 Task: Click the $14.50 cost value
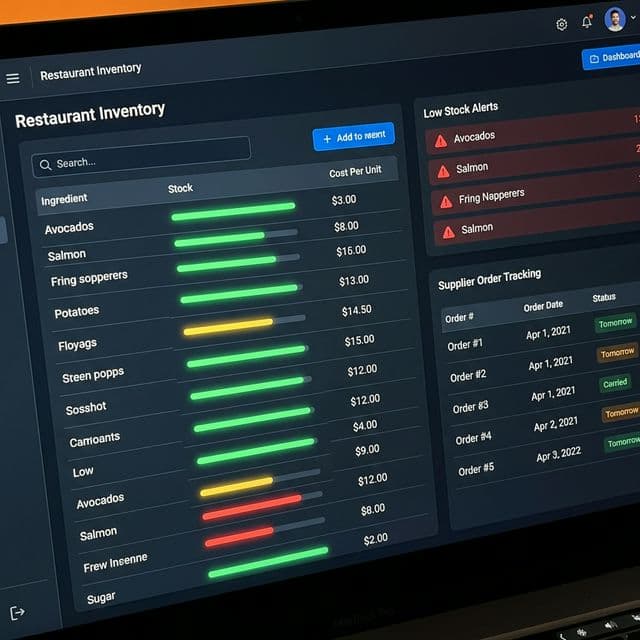(357, 311)
